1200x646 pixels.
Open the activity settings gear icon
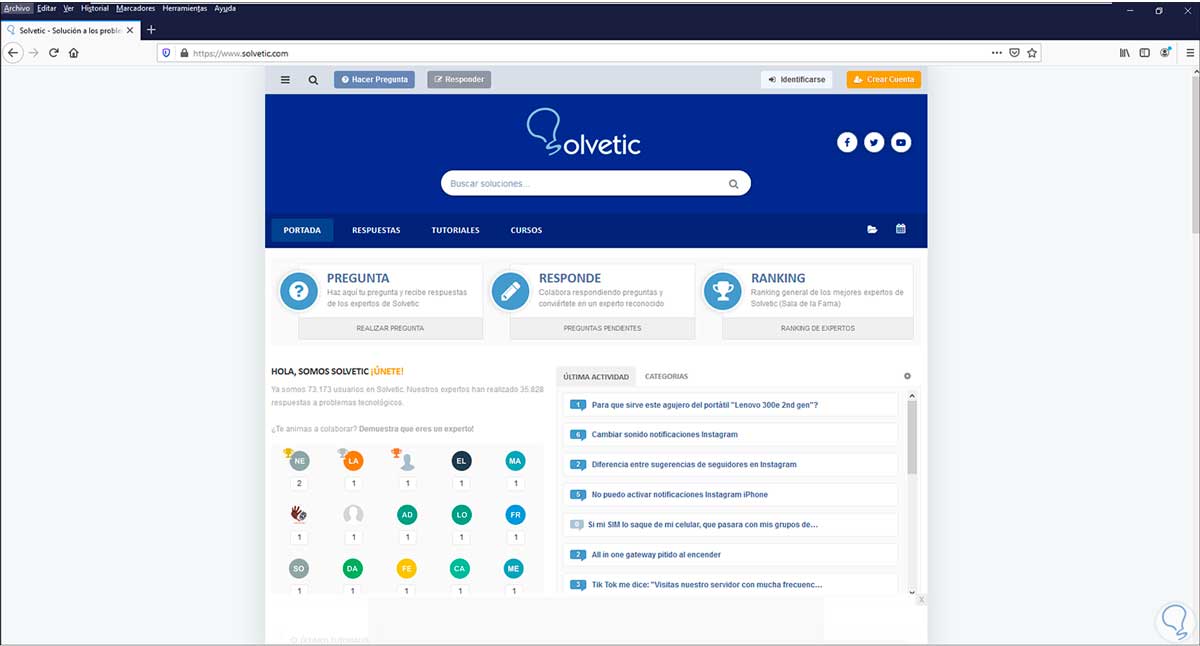coord(907,377)
